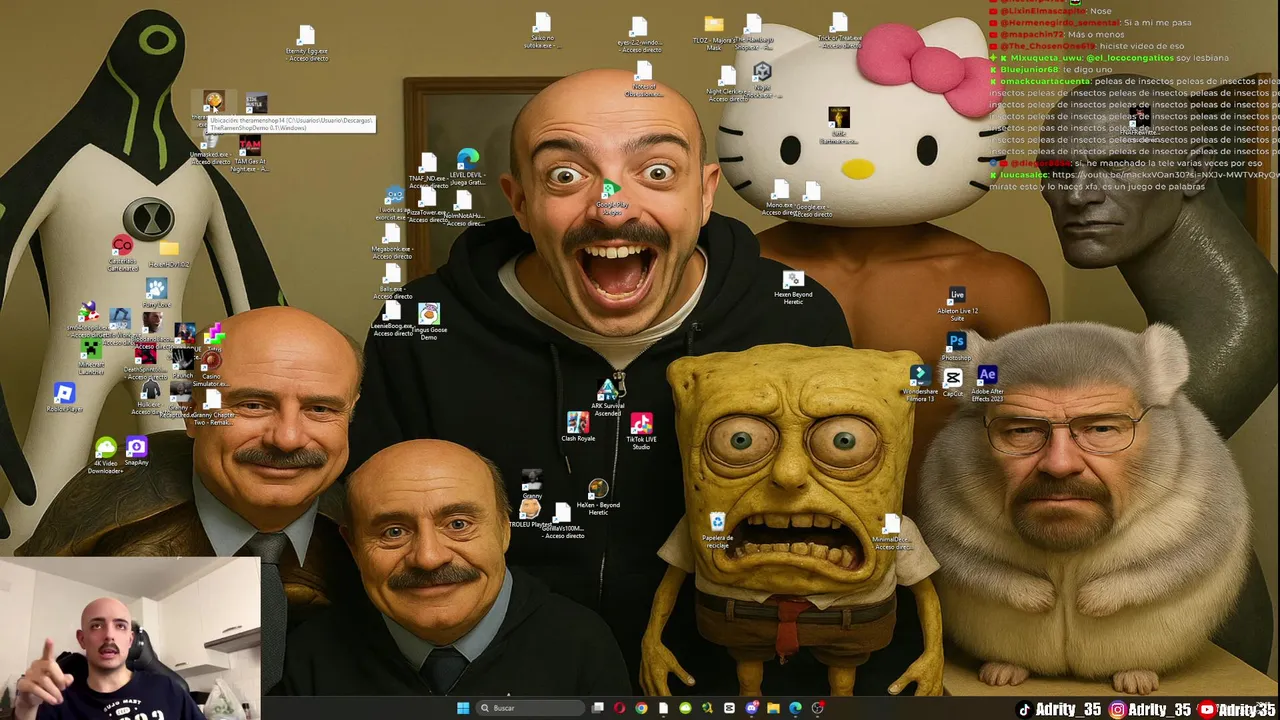Viewport: 1280px width, 720px height.
Task: Launch Ableton Live 12 Suite shortcut
Action: tap(957, 304)
